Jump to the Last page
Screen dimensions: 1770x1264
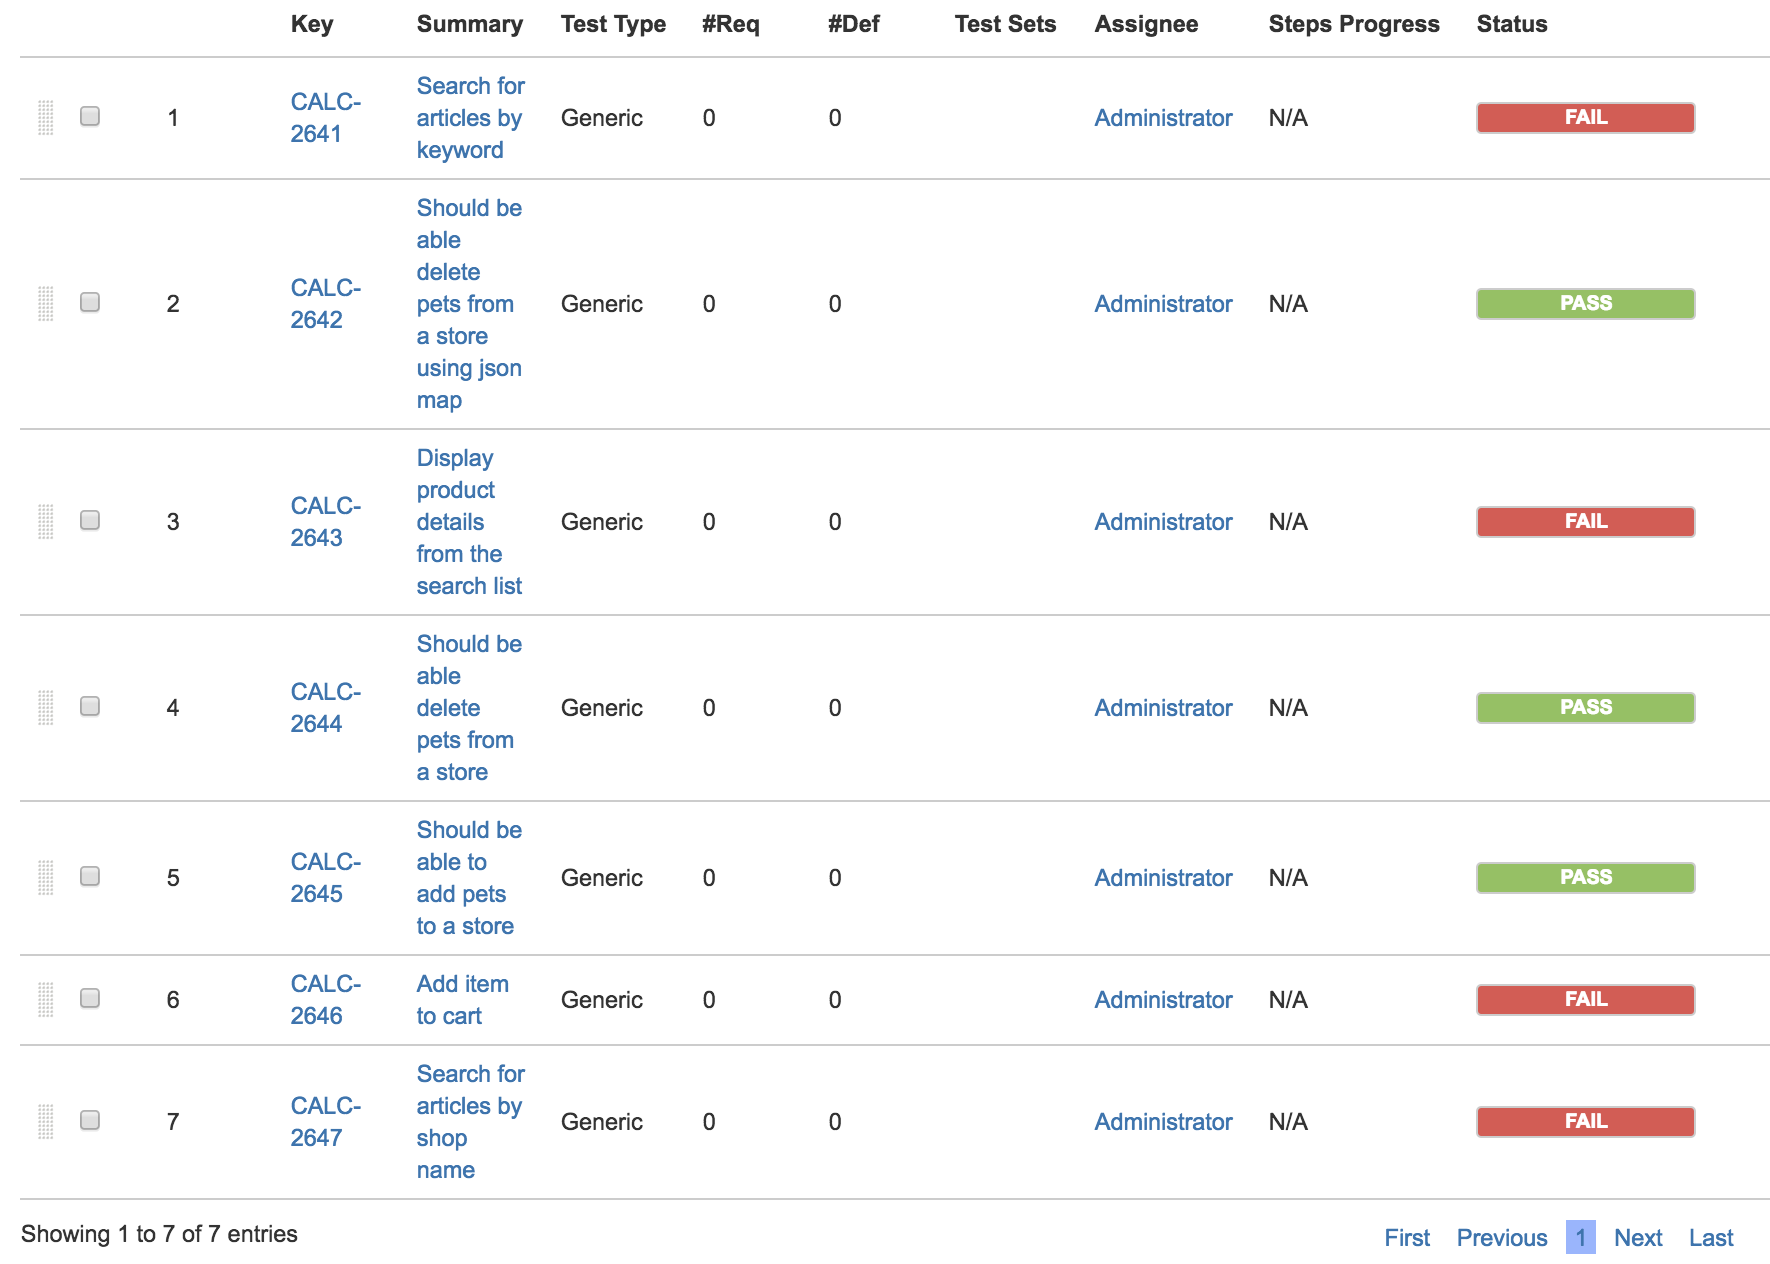tap(1711, 1238)
